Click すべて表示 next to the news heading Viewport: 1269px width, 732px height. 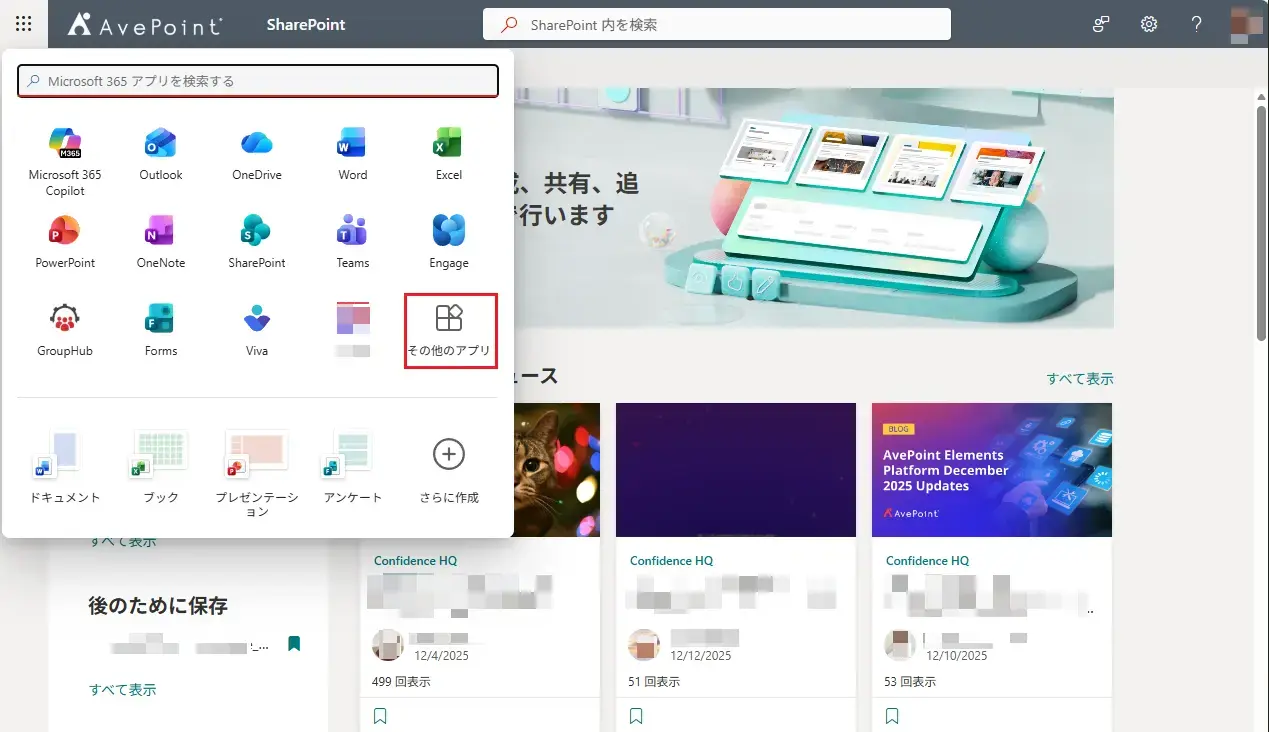point(1080,379)
